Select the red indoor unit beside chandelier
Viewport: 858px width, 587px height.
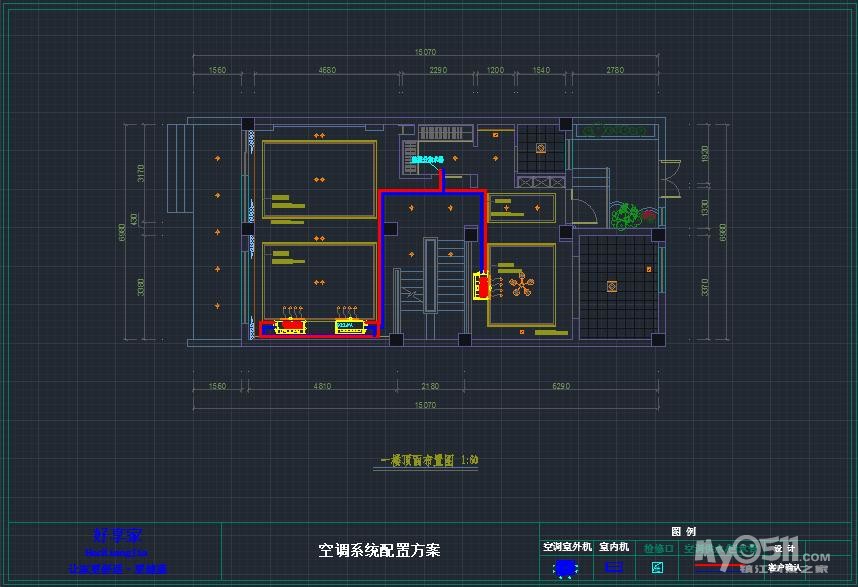click(482, 286)
